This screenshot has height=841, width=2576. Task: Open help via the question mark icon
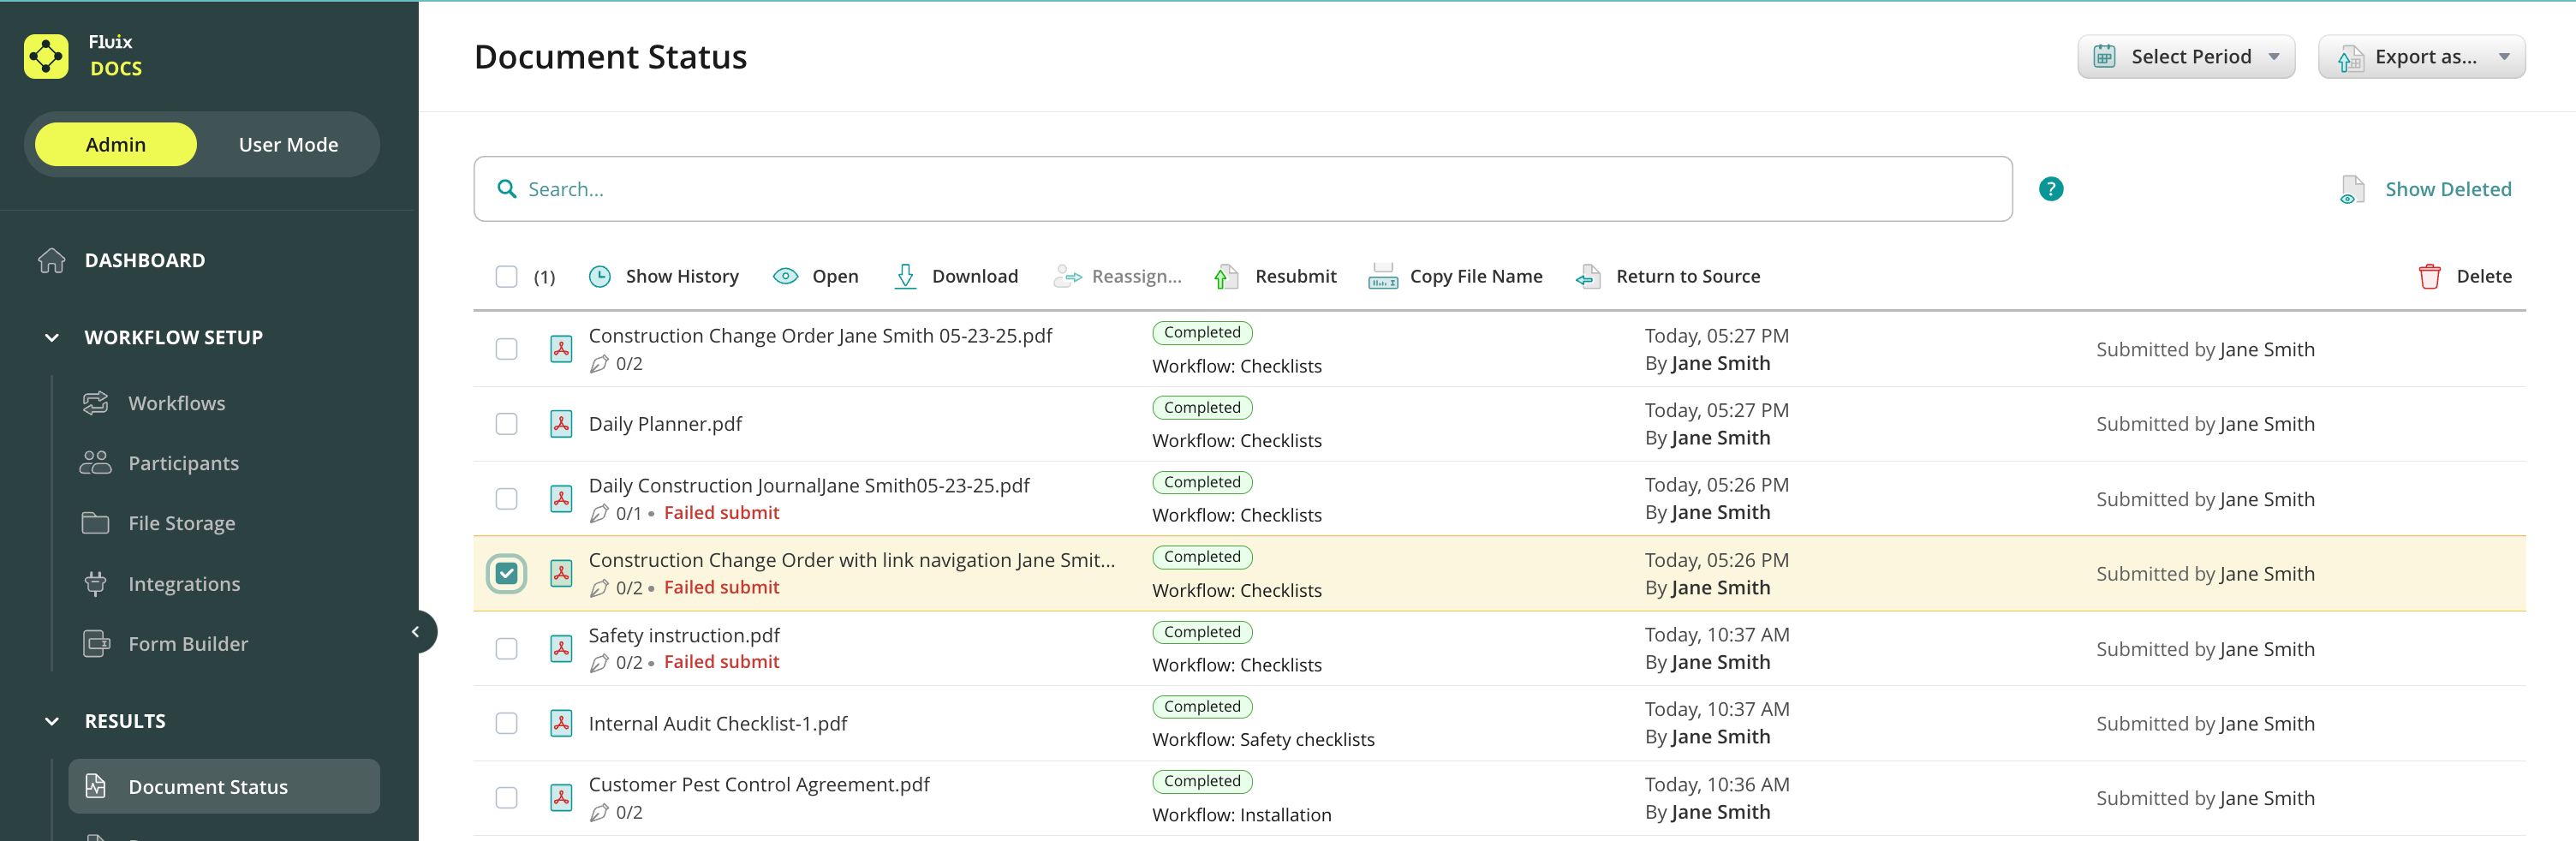[x=2050, y=189]
